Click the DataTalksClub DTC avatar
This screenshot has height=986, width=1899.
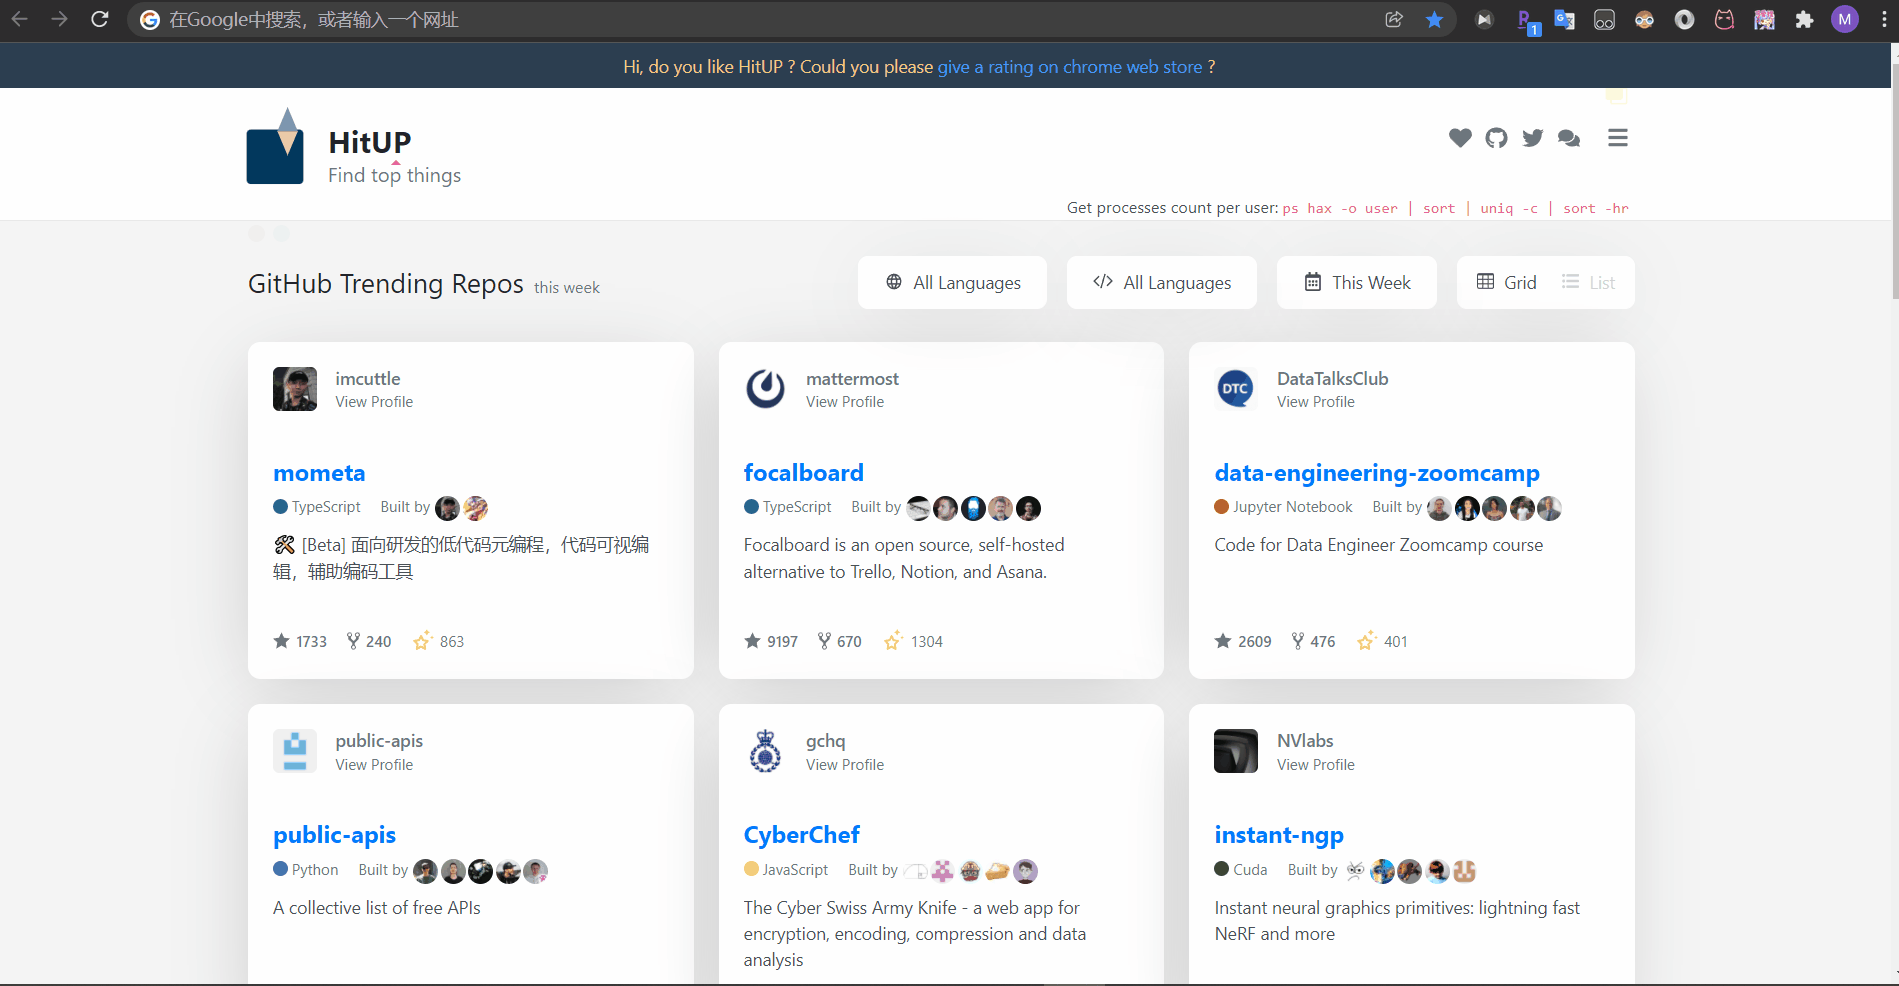[1236, 389]
